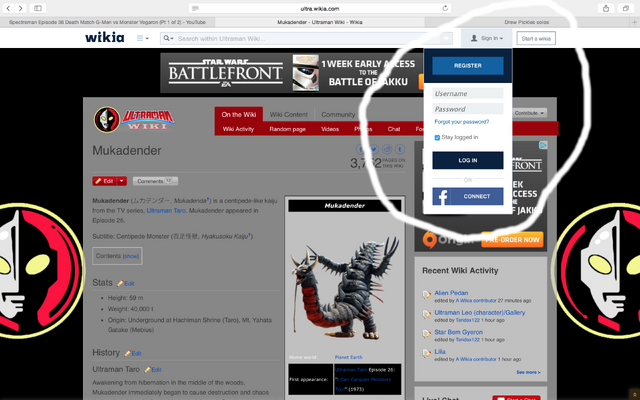
Task: Click the AdChoices icon on sidebar ad
Action: coord(543,145)
